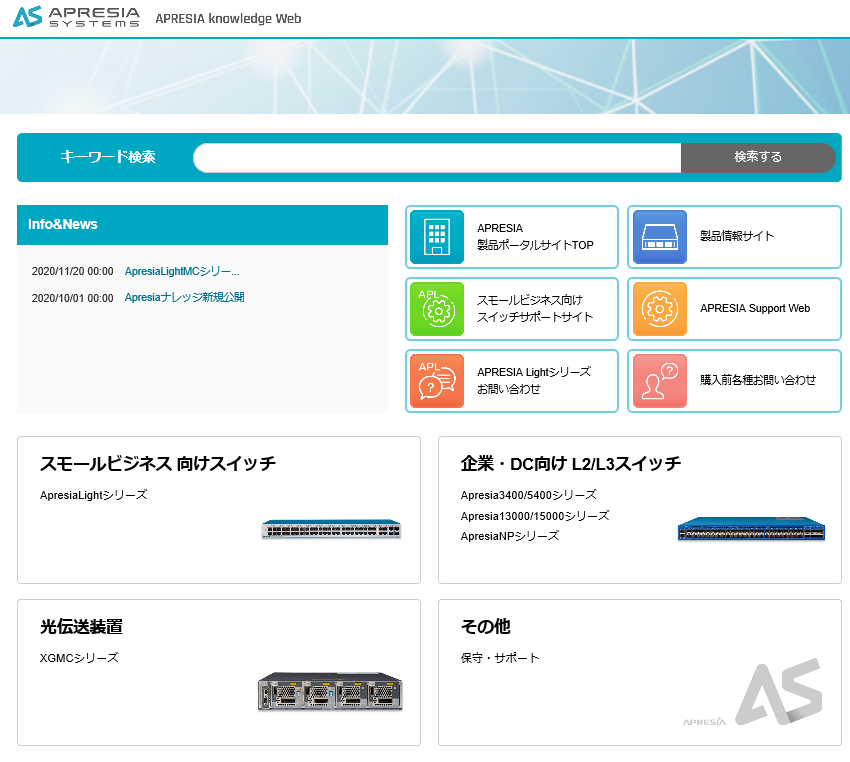
Task: Open Apresia13000/15000シリーズ link
Action: tap(535, 516)
